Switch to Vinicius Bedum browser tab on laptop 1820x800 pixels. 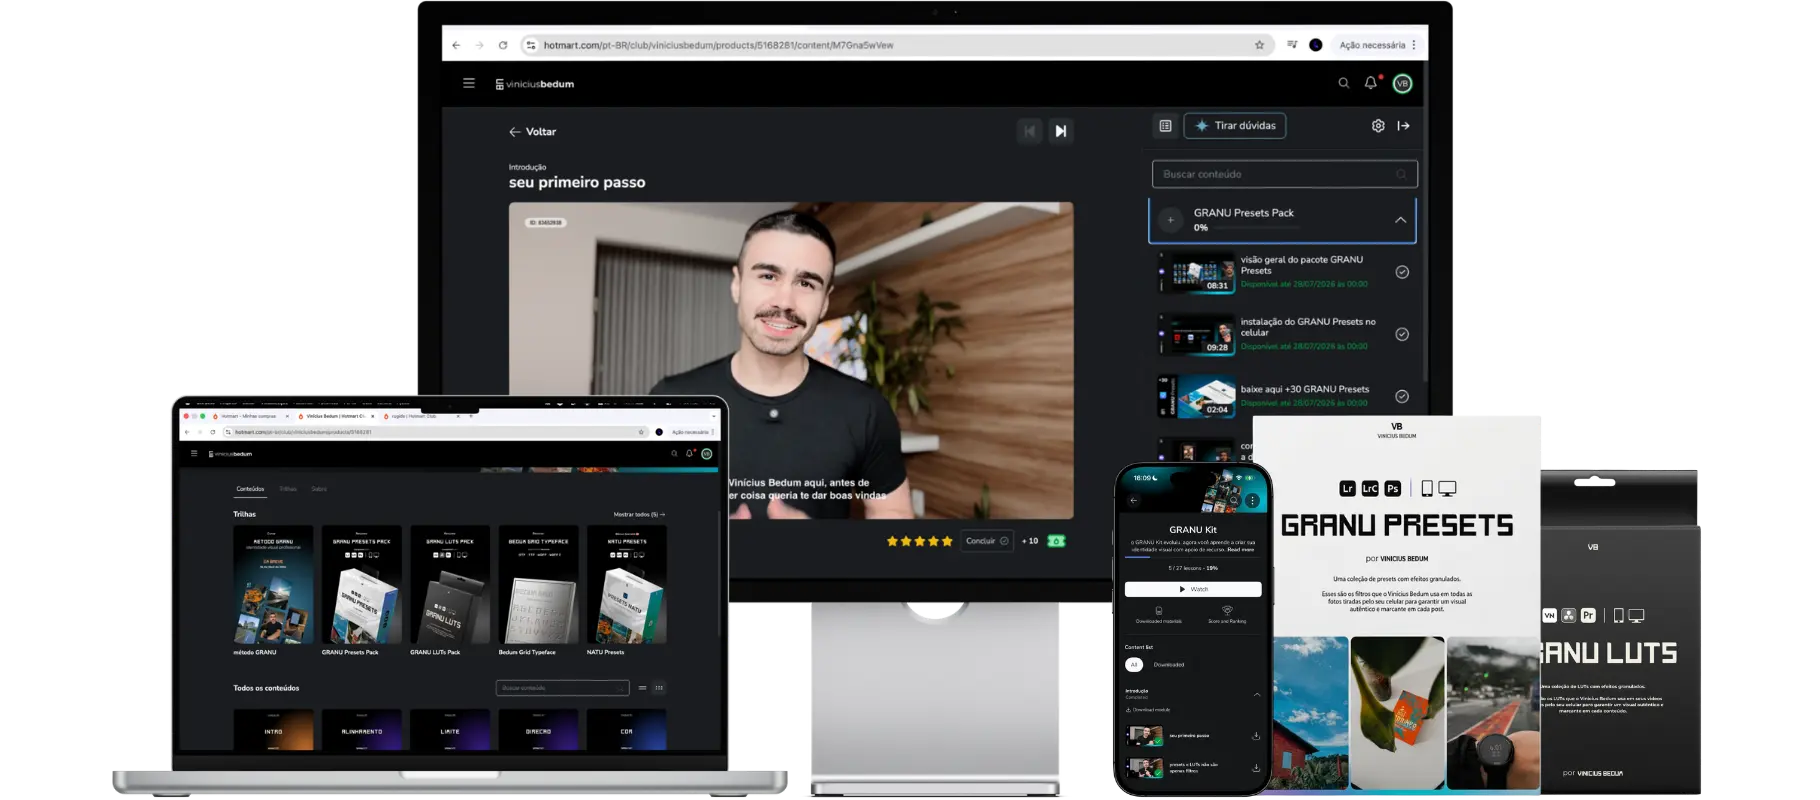point(335,416)
